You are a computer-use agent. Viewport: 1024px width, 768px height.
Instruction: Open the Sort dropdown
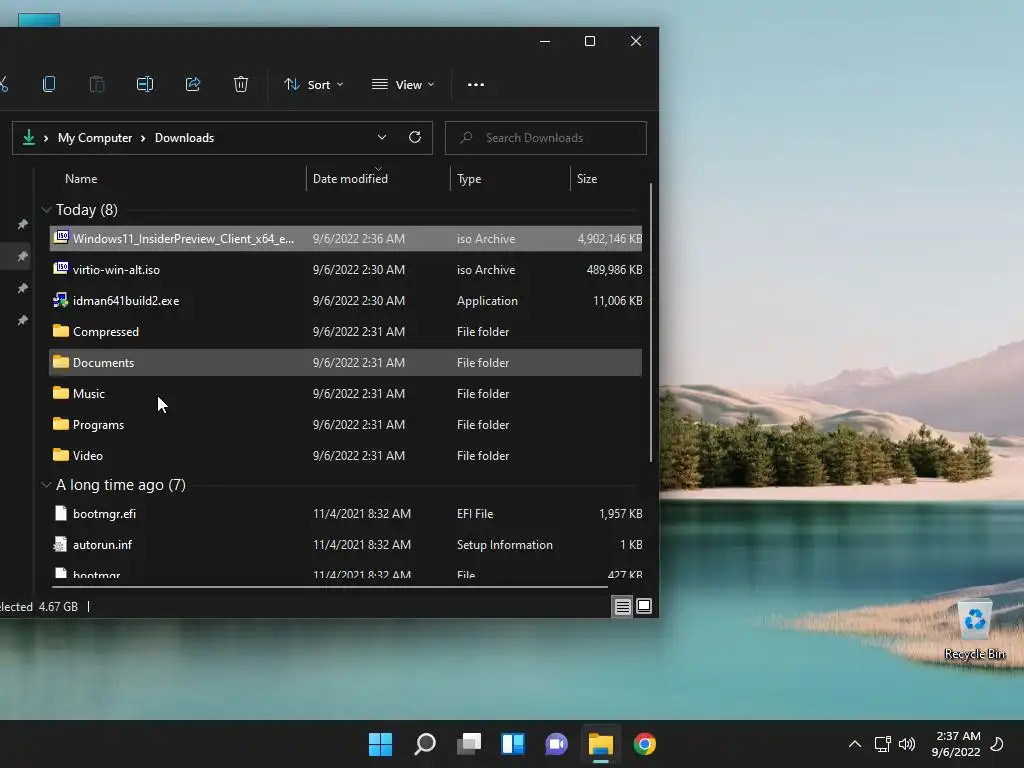click(313, 85)
